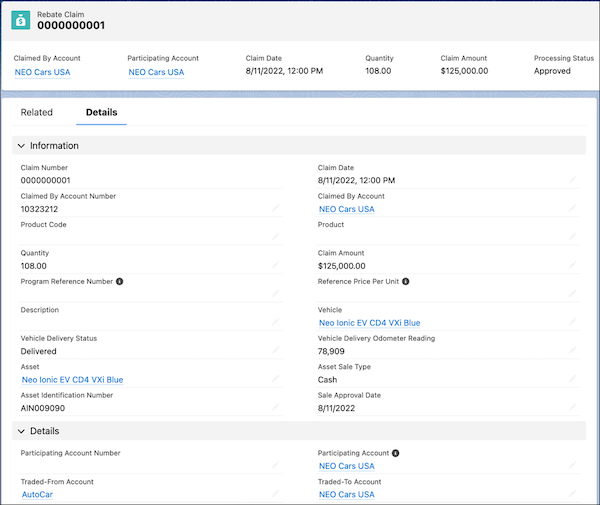Open Reference Price Per Unit info icon

pos(406,282)
